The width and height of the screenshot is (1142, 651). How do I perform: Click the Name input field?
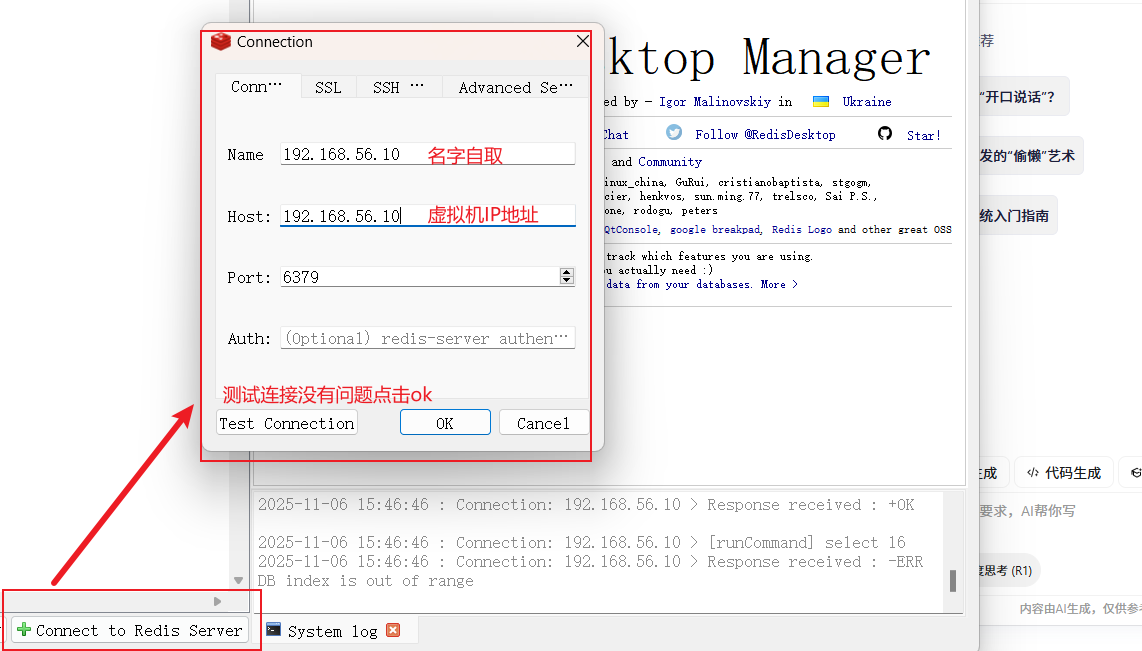(428, 154)
